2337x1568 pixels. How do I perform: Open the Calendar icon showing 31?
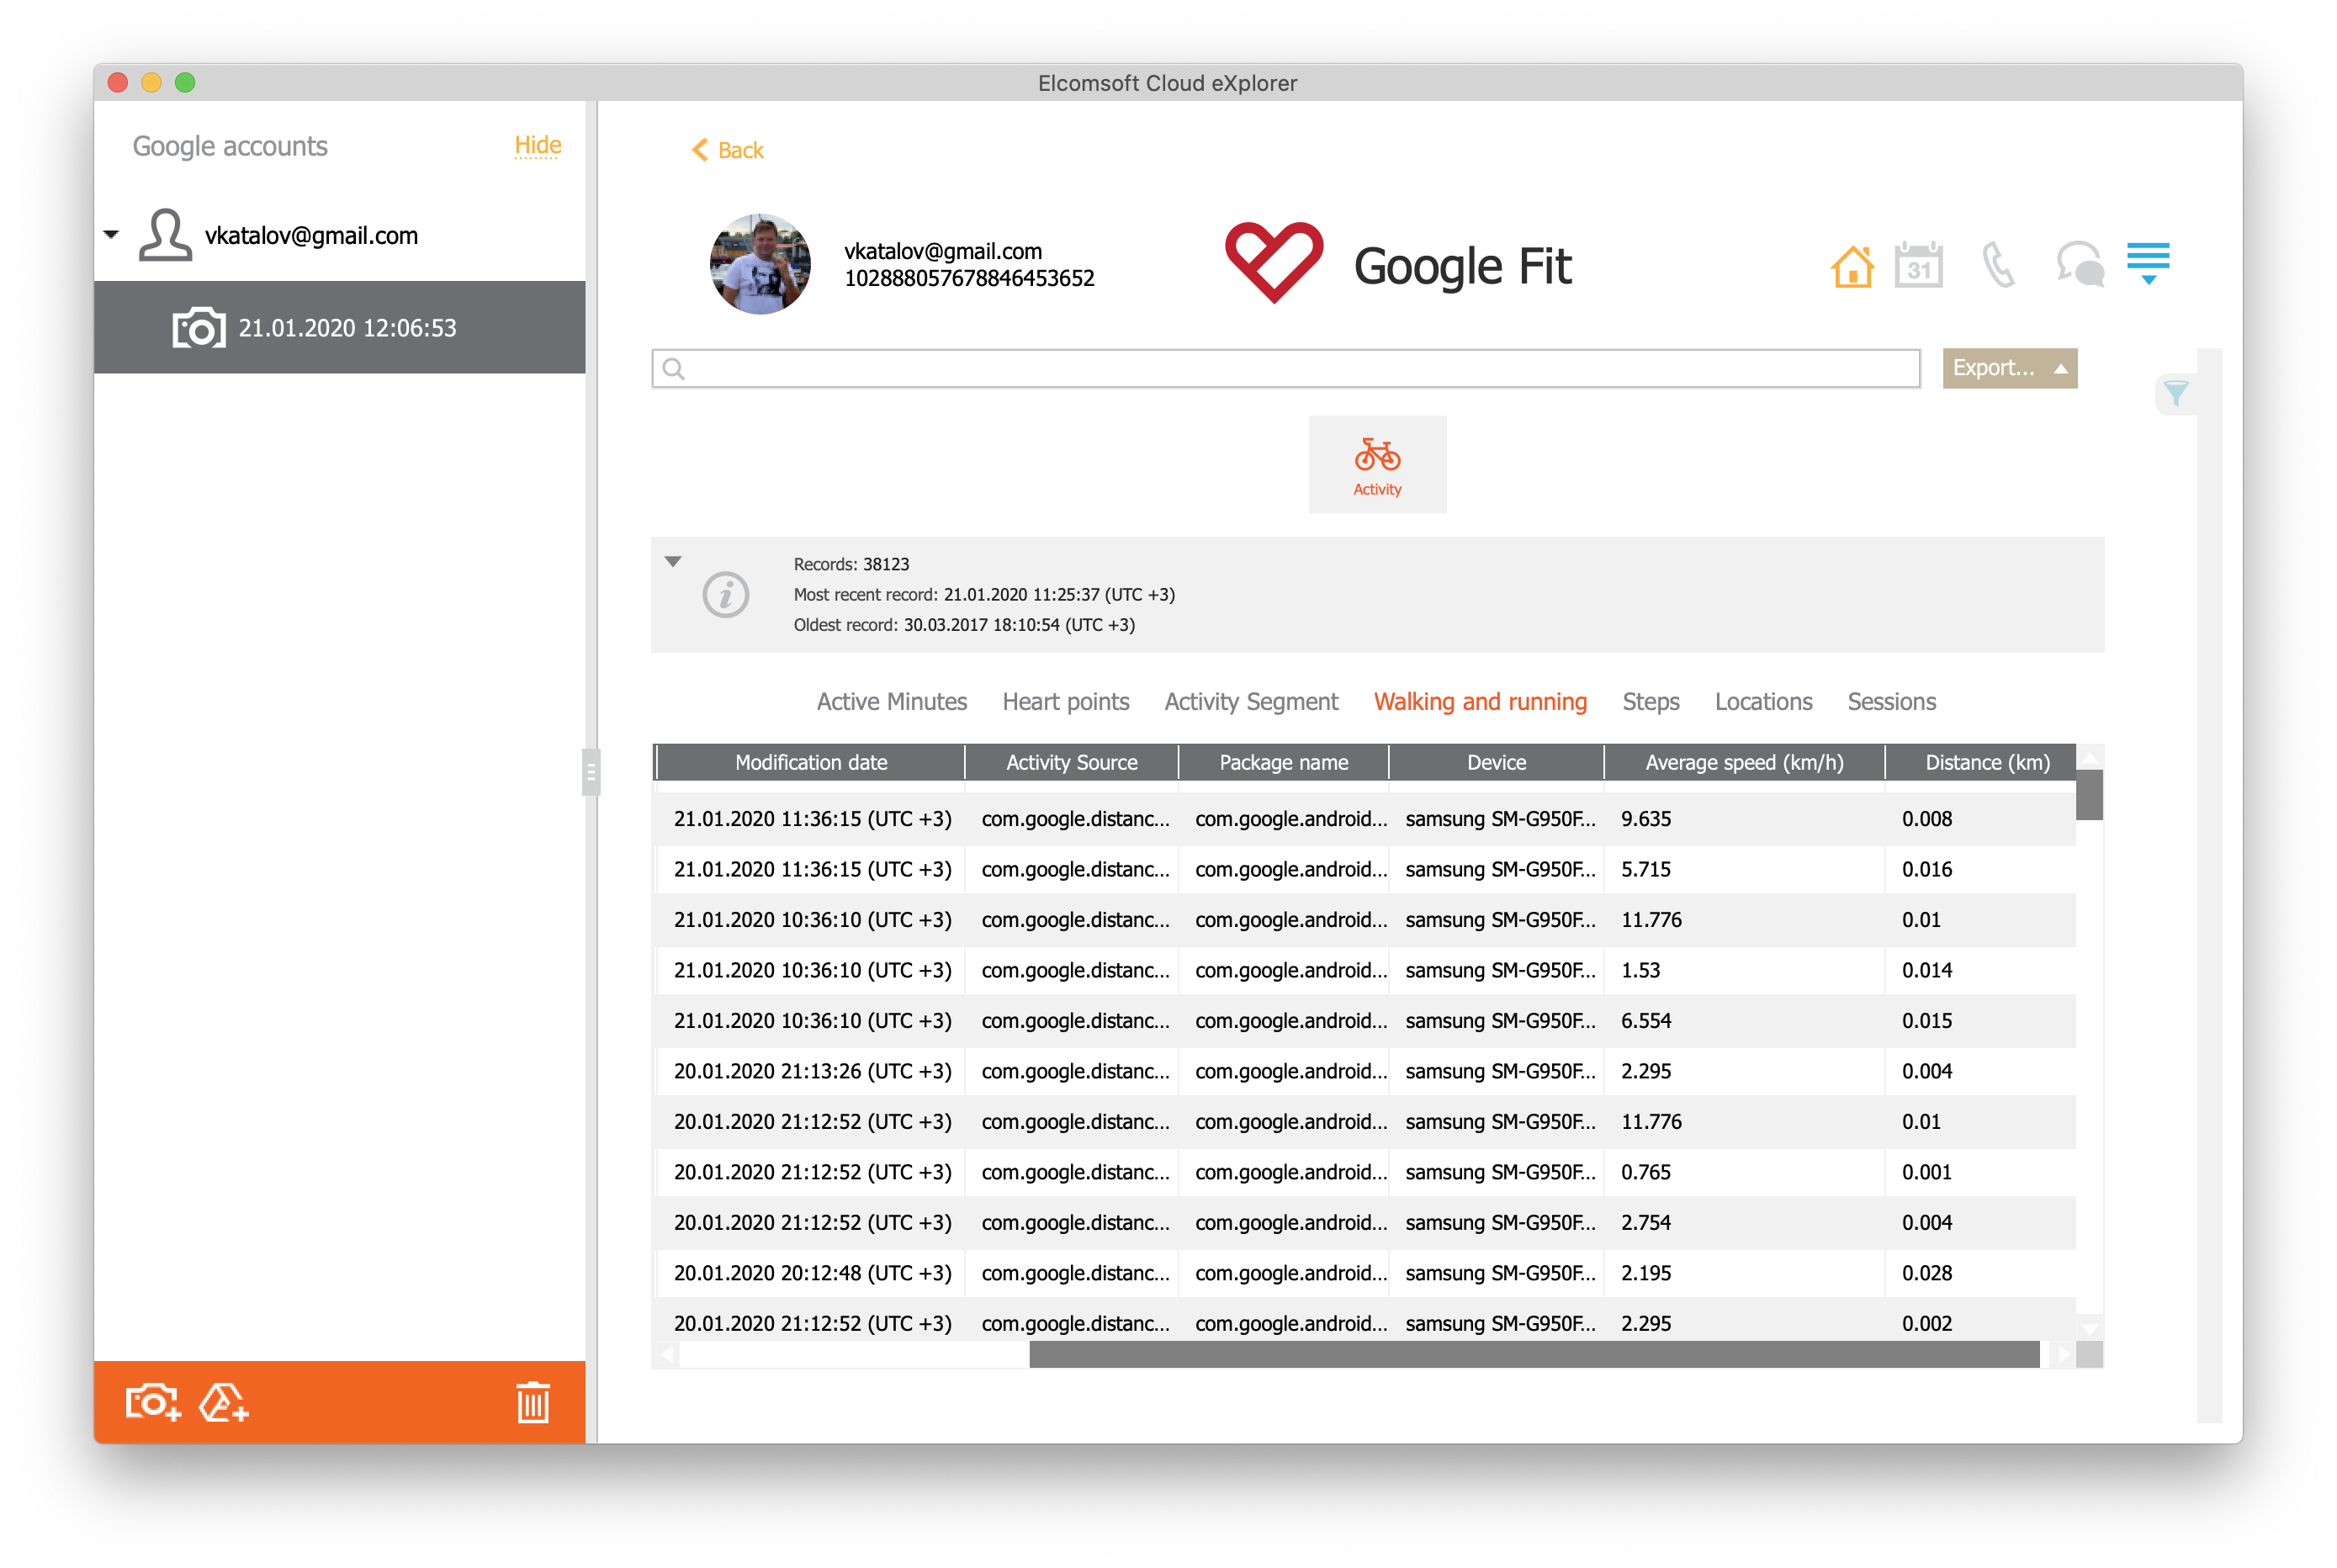click(1918, 265)
